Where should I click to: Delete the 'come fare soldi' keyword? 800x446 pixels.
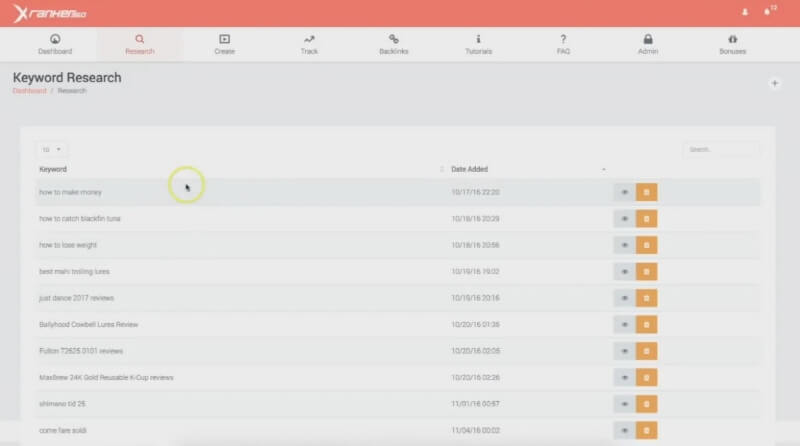(x=646, y=431)
